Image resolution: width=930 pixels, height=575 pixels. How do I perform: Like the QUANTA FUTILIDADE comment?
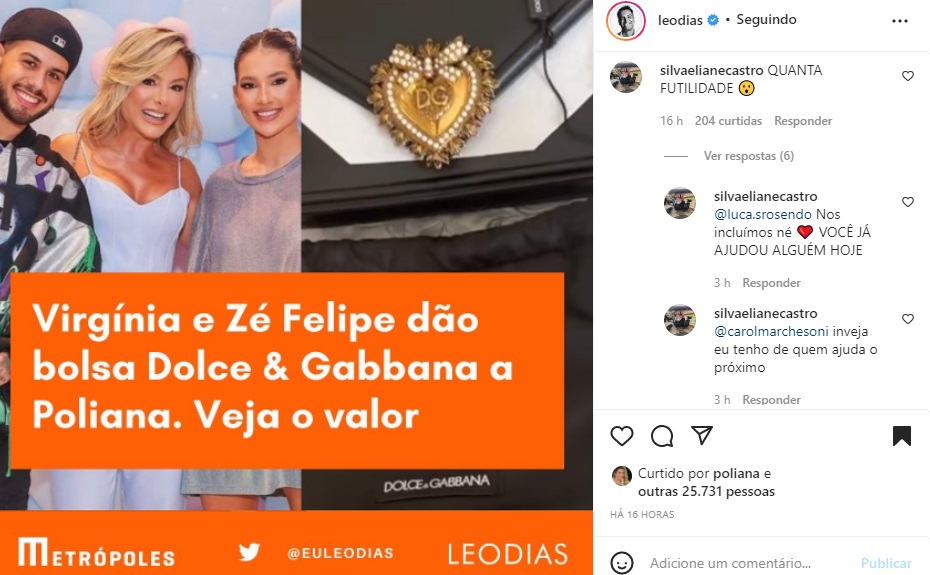[x=907, y=76]
